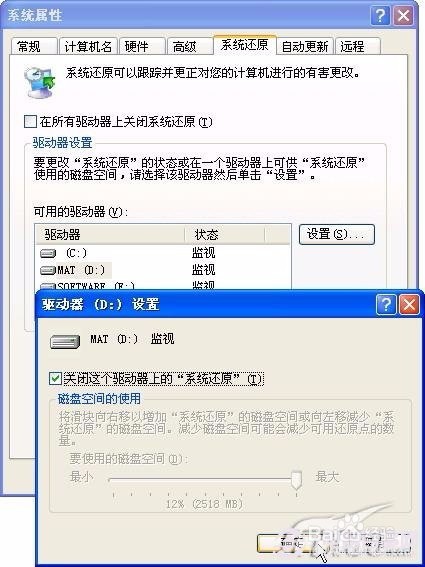Viewport: 425px width, 567px height.
Task: Switch to the 常规 tab
Action: pos(34,46)
